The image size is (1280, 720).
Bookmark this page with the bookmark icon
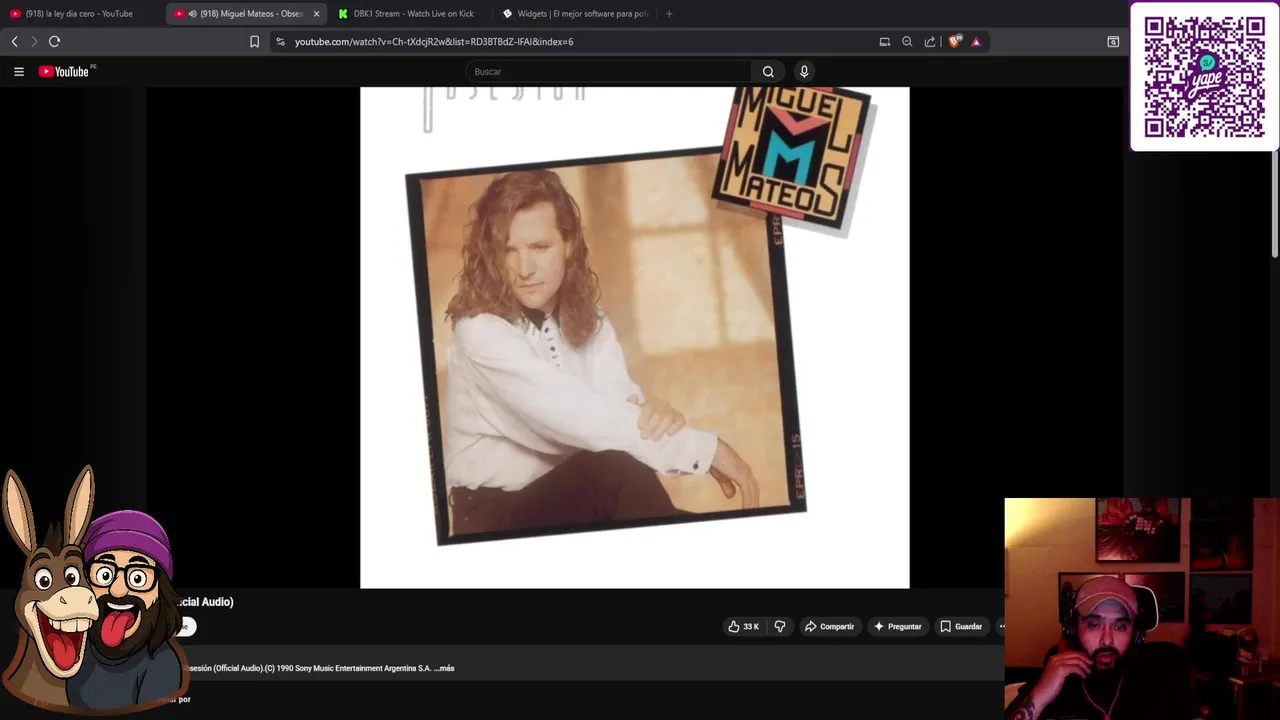[254, 42]
